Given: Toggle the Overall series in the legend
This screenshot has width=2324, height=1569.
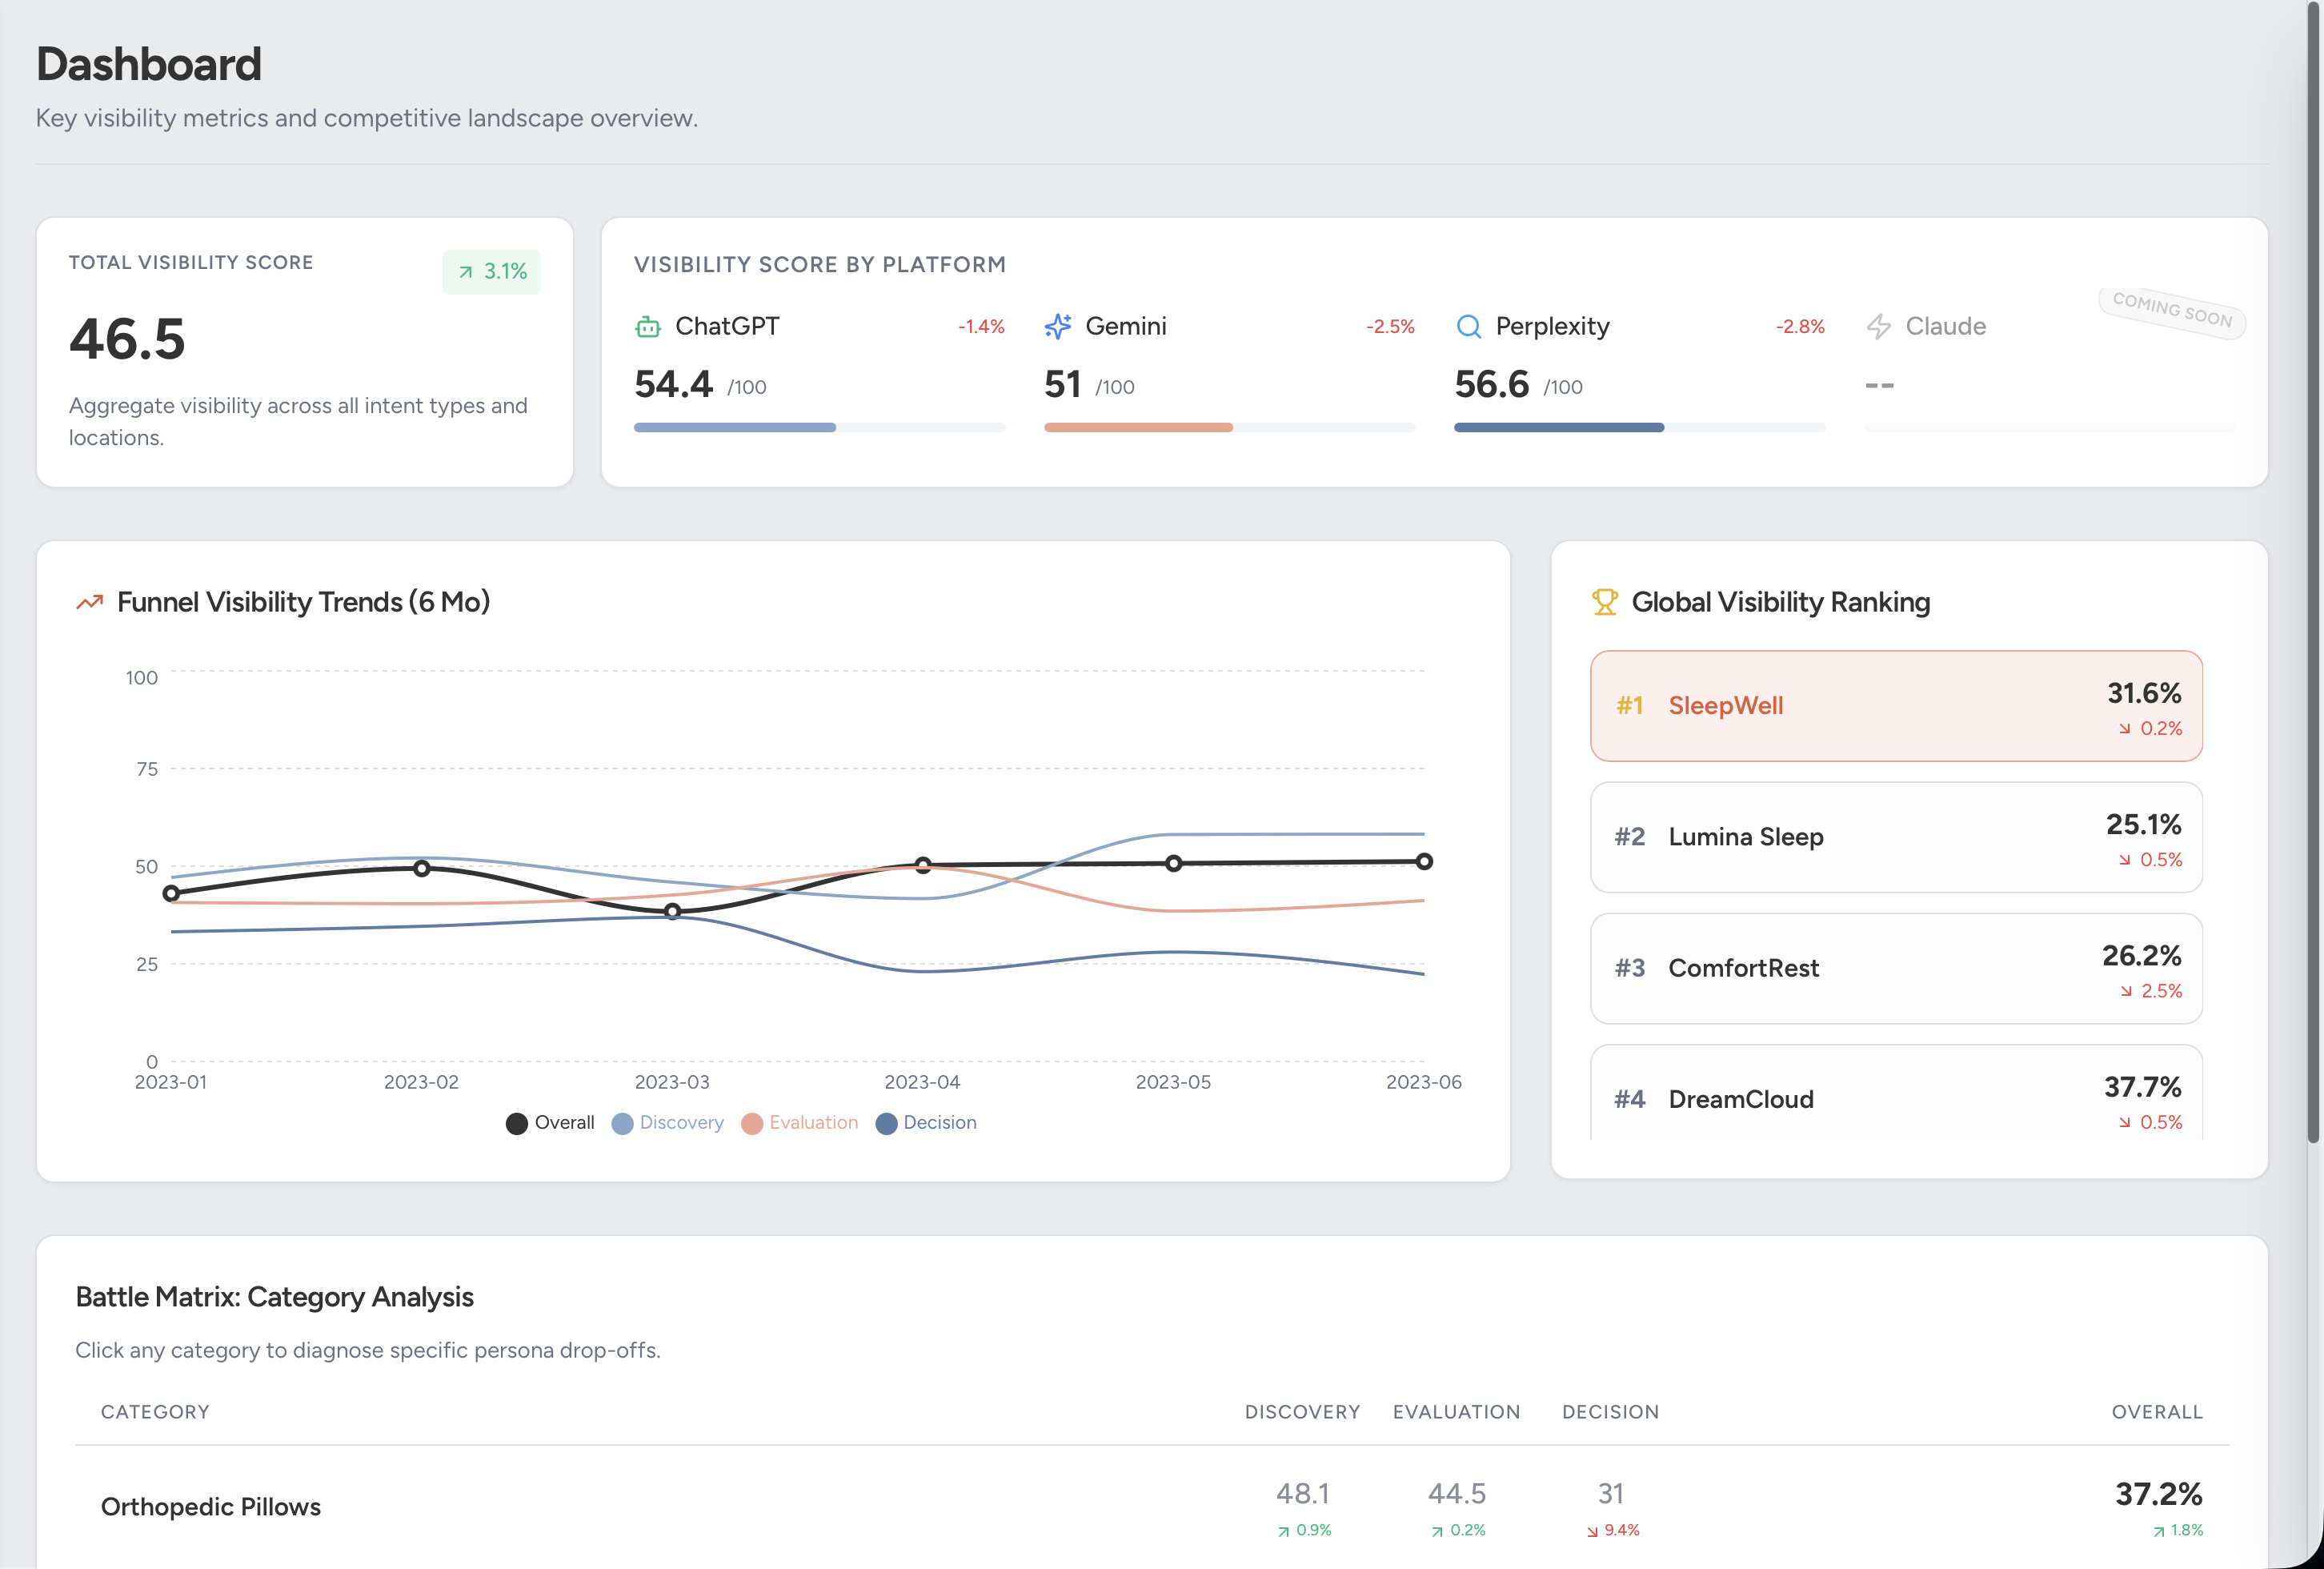Looking at the screenshot, I should tap(549, 1122).
